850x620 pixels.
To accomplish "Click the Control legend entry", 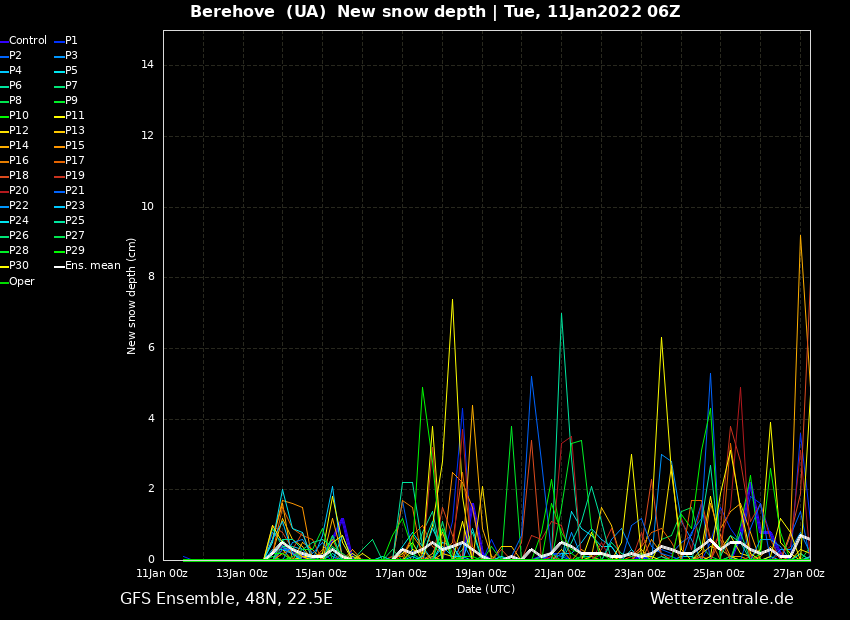I will coord(27,41).
